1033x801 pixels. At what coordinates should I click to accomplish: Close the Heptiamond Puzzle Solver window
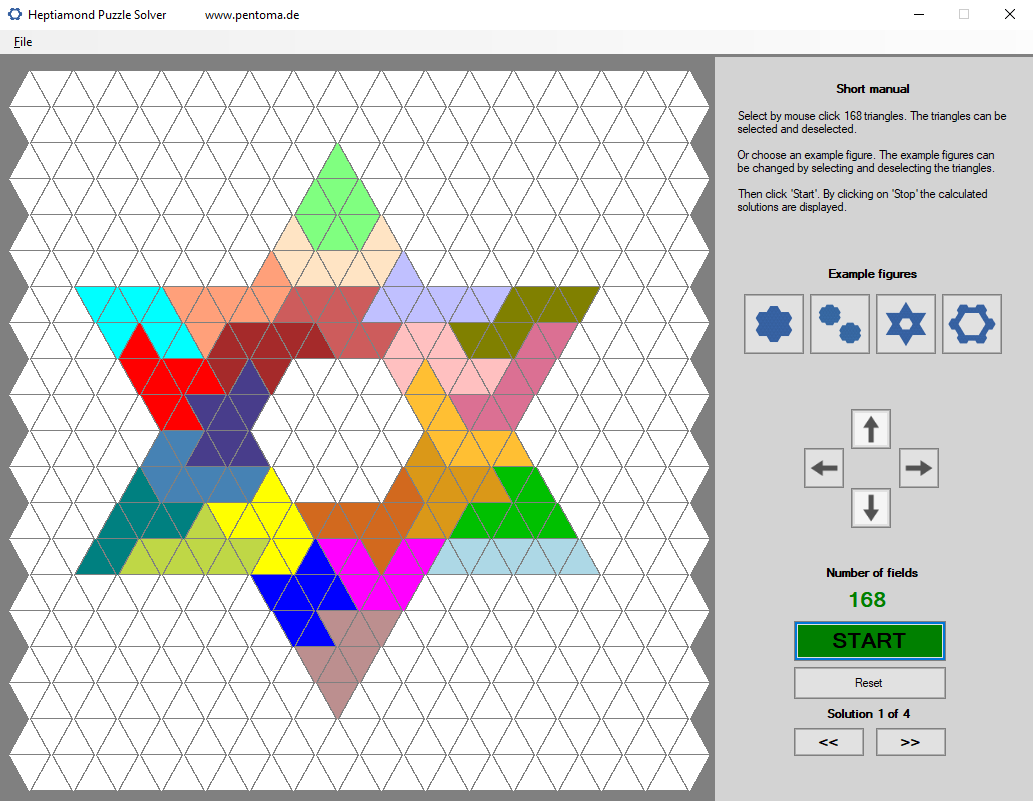(x=1009, y=14)
